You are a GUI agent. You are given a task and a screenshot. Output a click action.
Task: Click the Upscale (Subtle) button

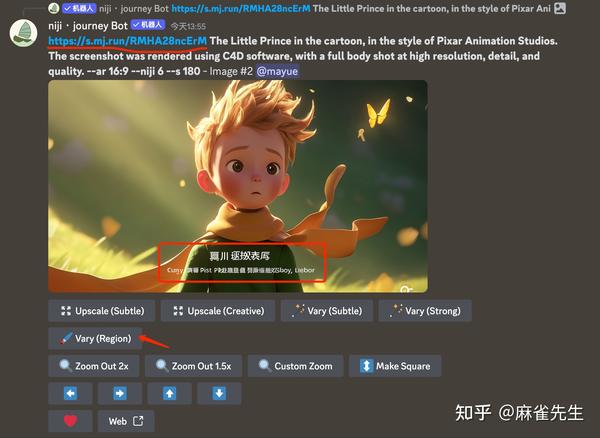[x=101, y=311]
